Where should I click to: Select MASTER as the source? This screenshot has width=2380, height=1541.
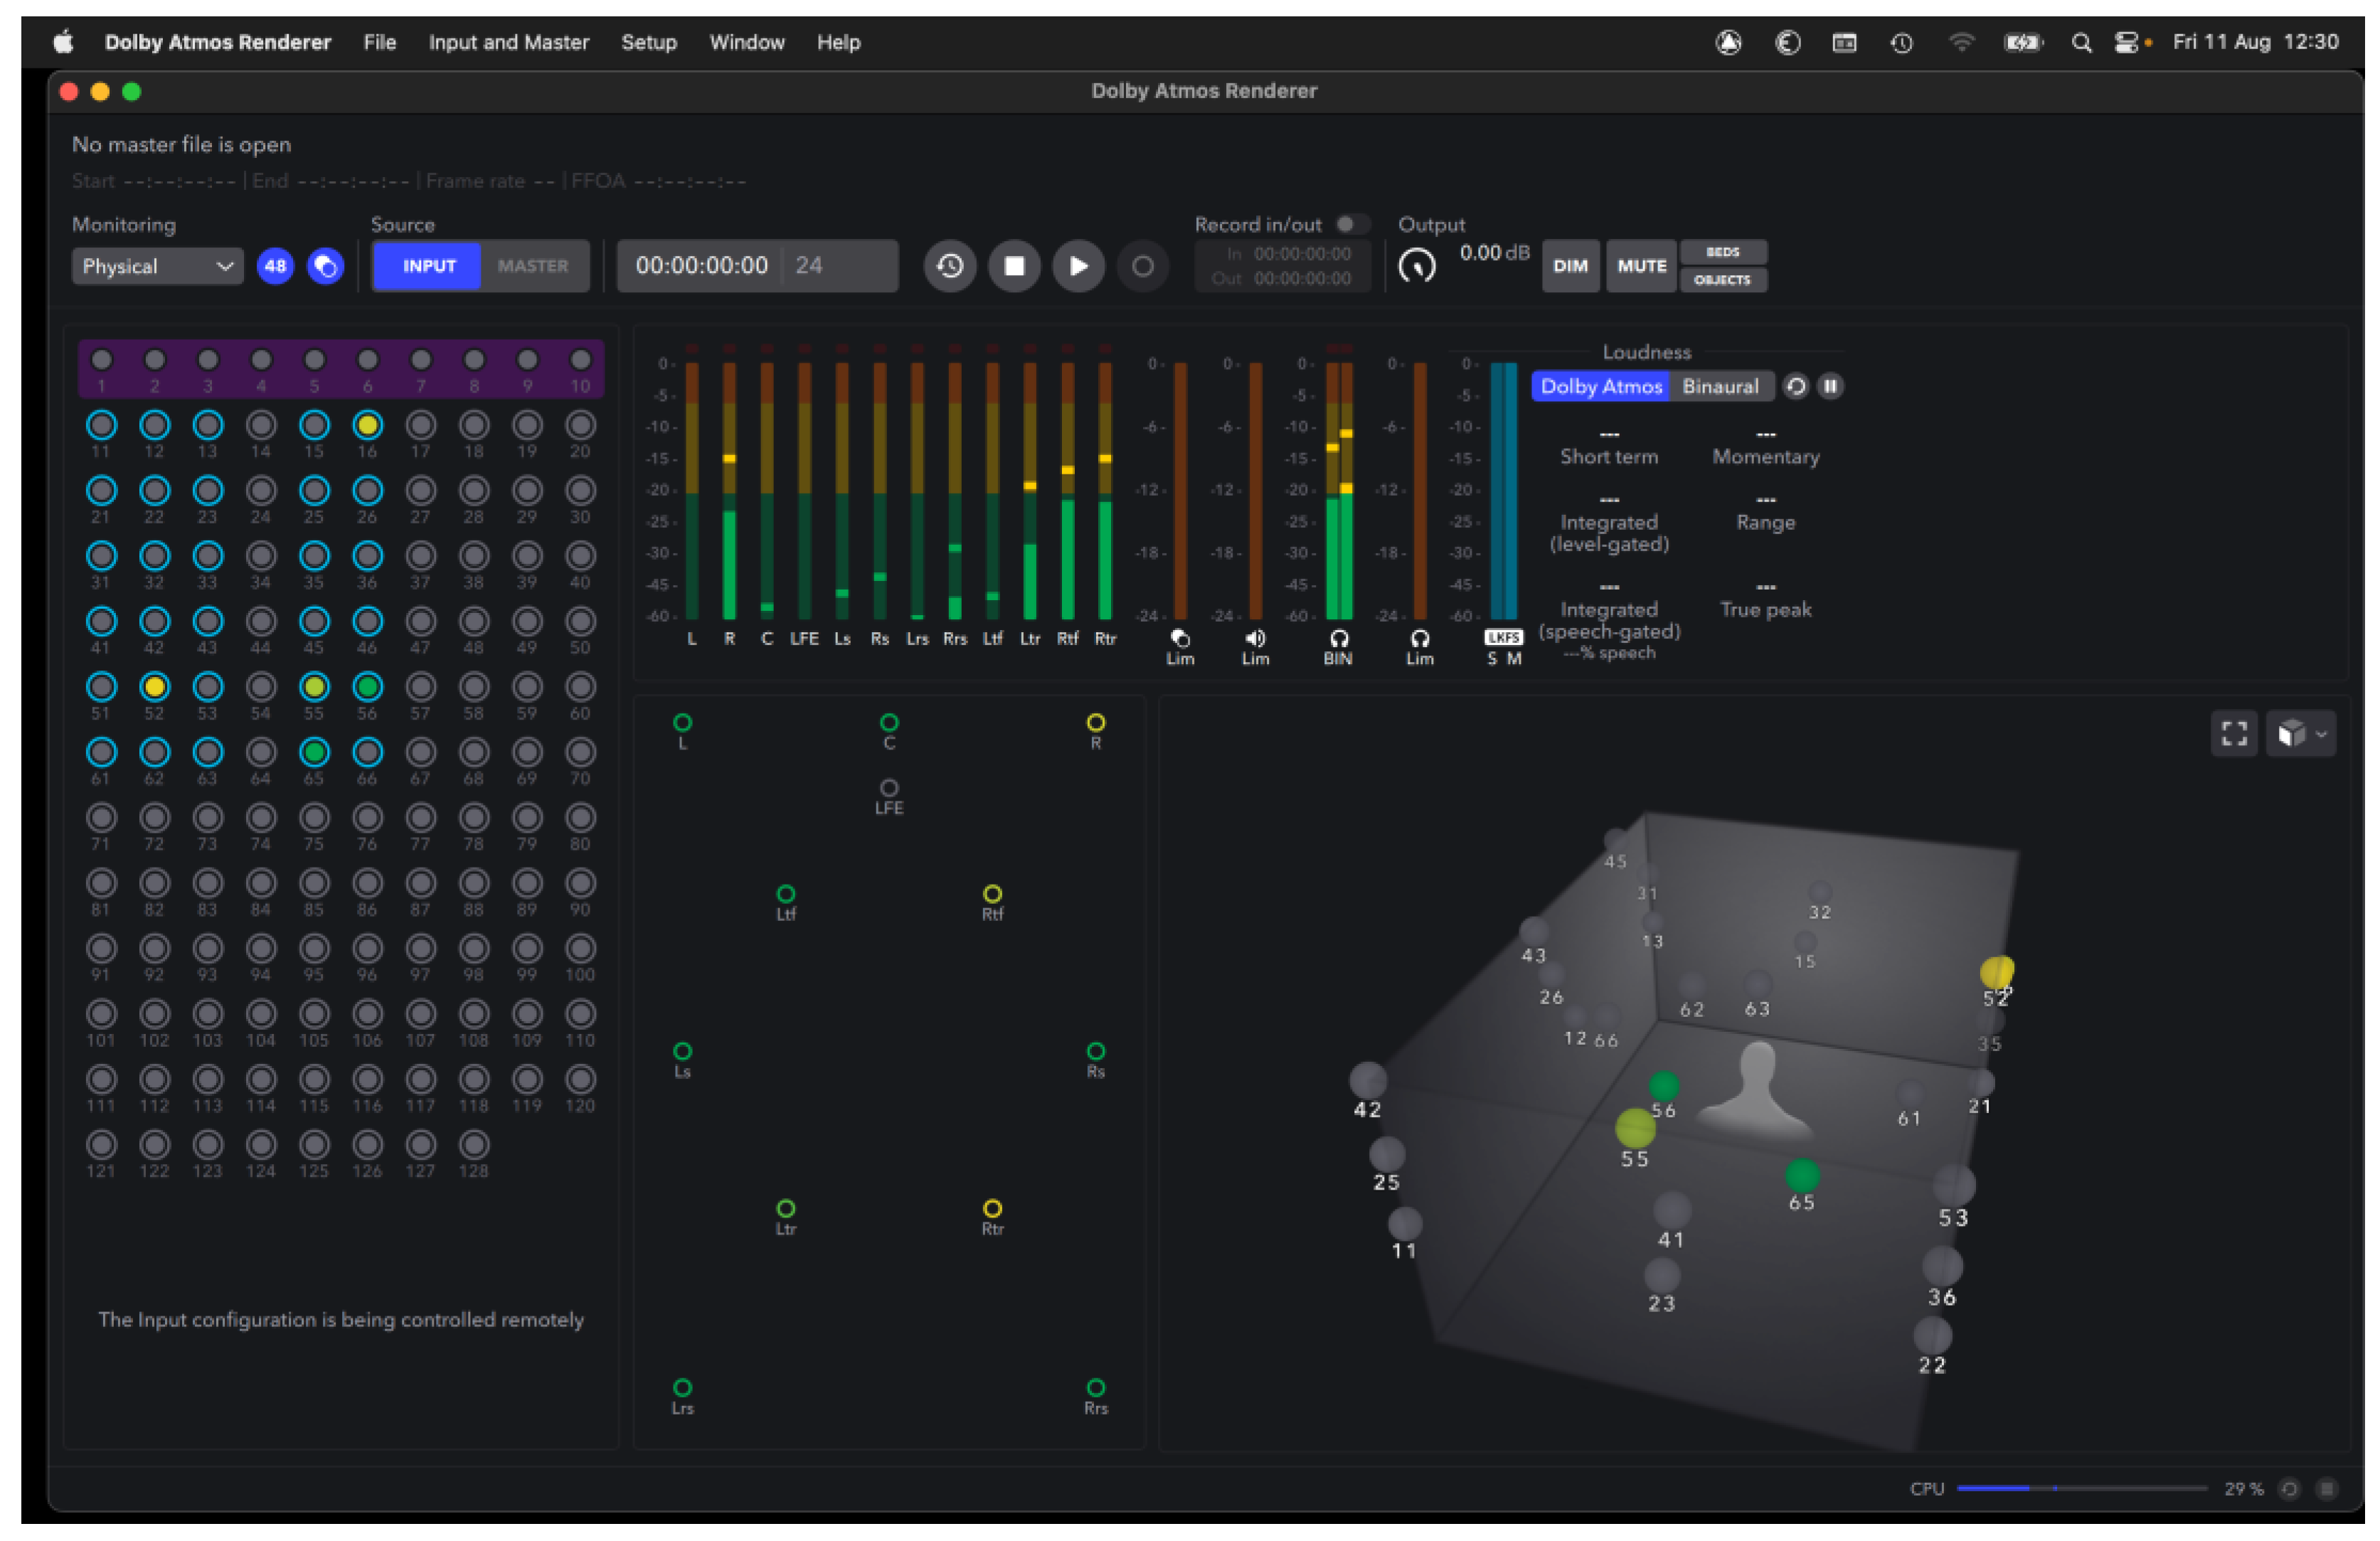coord(532,266)
